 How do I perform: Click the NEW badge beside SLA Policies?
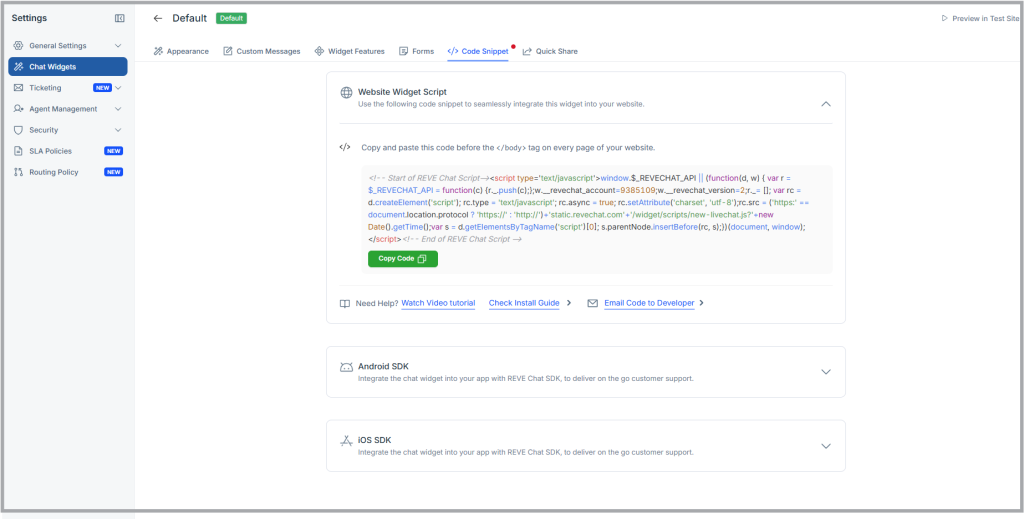coord(114,151)
